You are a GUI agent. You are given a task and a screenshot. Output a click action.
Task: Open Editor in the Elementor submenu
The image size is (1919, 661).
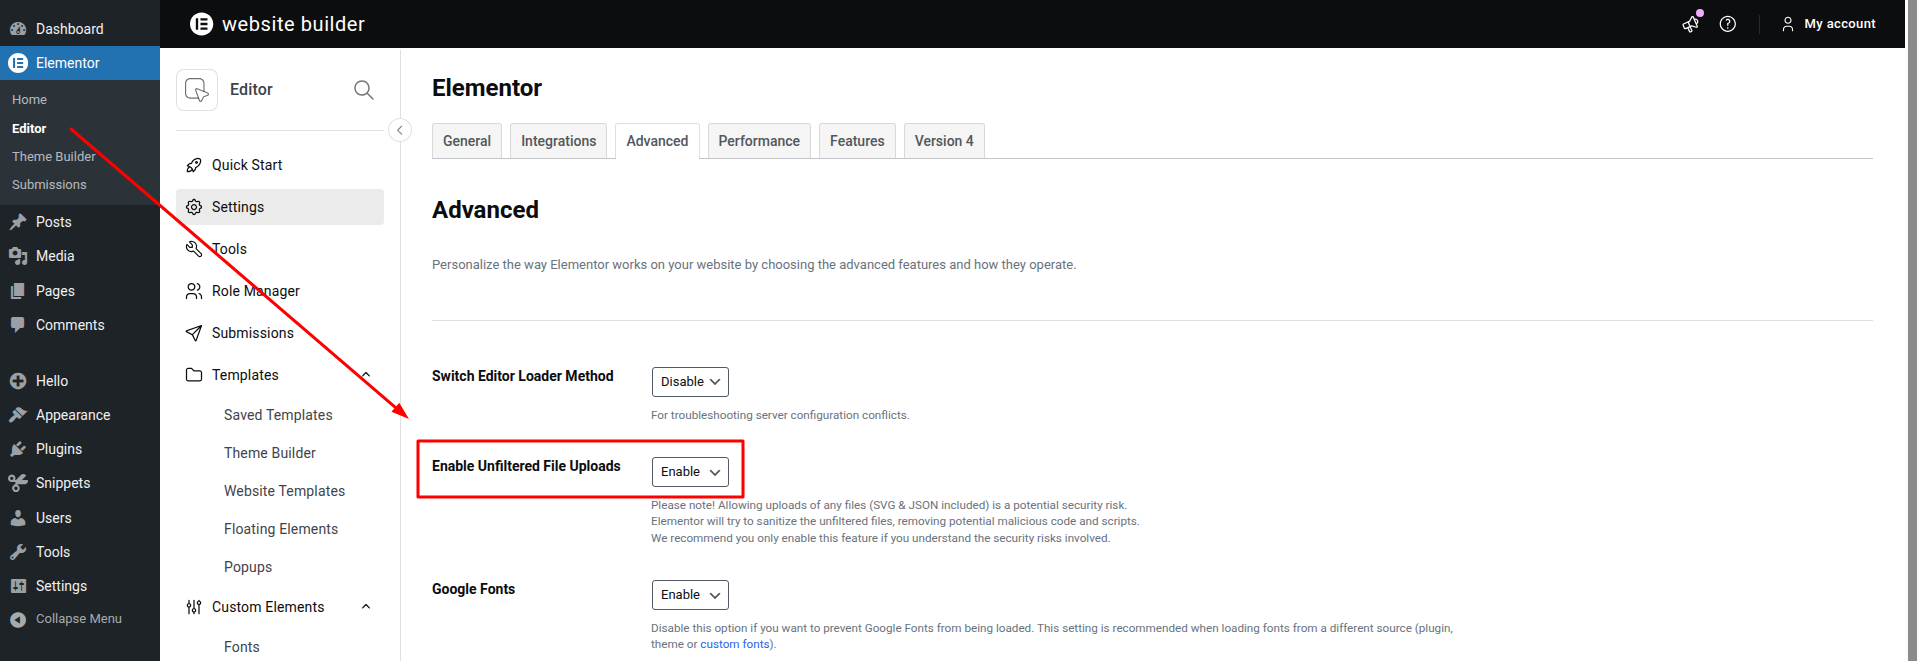pos(29,128)
